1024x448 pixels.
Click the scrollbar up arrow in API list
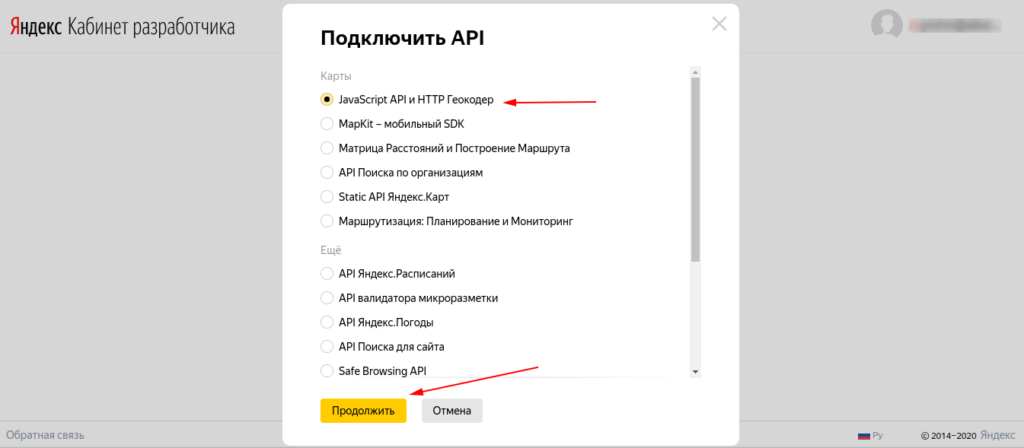695,73
